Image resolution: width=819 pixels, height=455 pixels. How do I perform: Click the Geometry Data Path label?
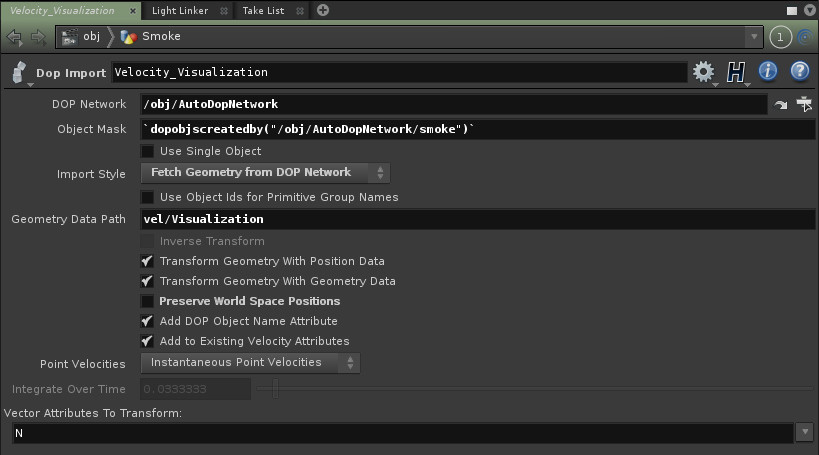point(68,219)
